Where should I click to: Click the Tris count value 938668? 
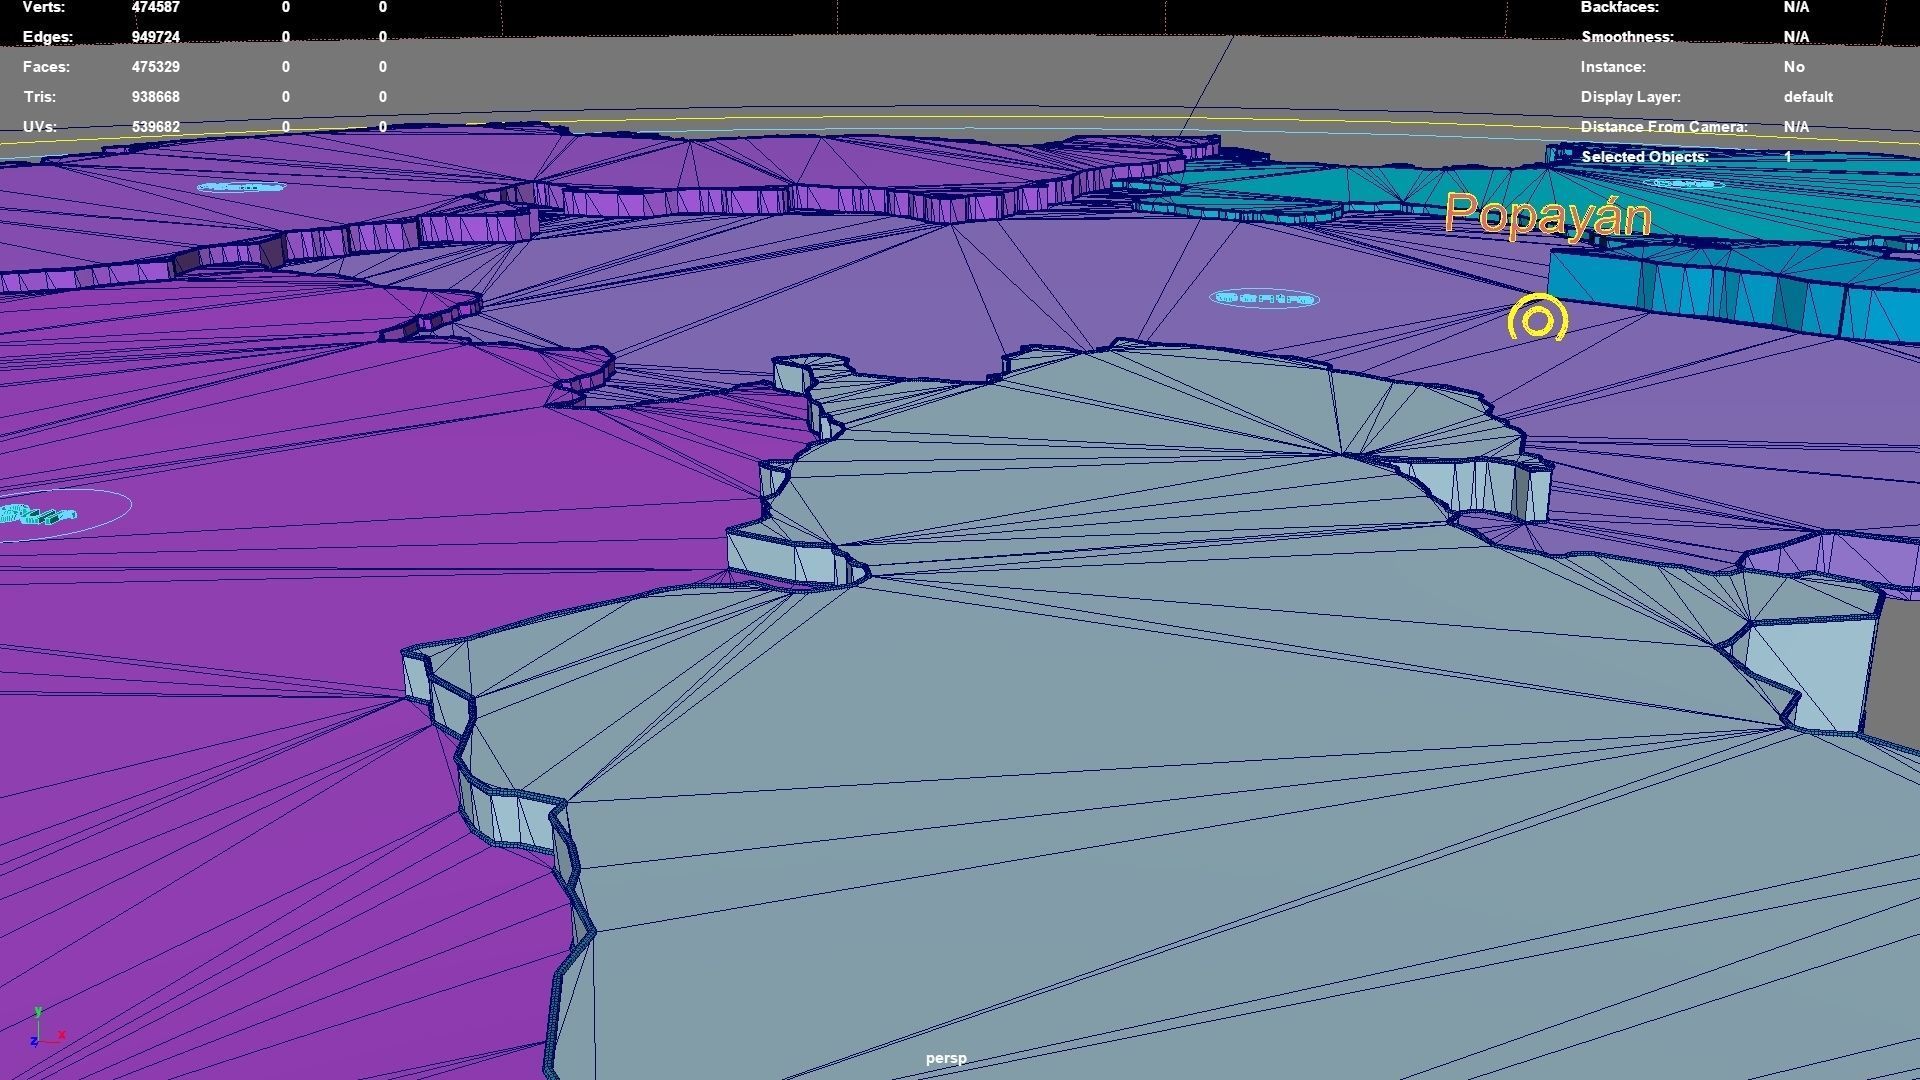pos(155,97)
